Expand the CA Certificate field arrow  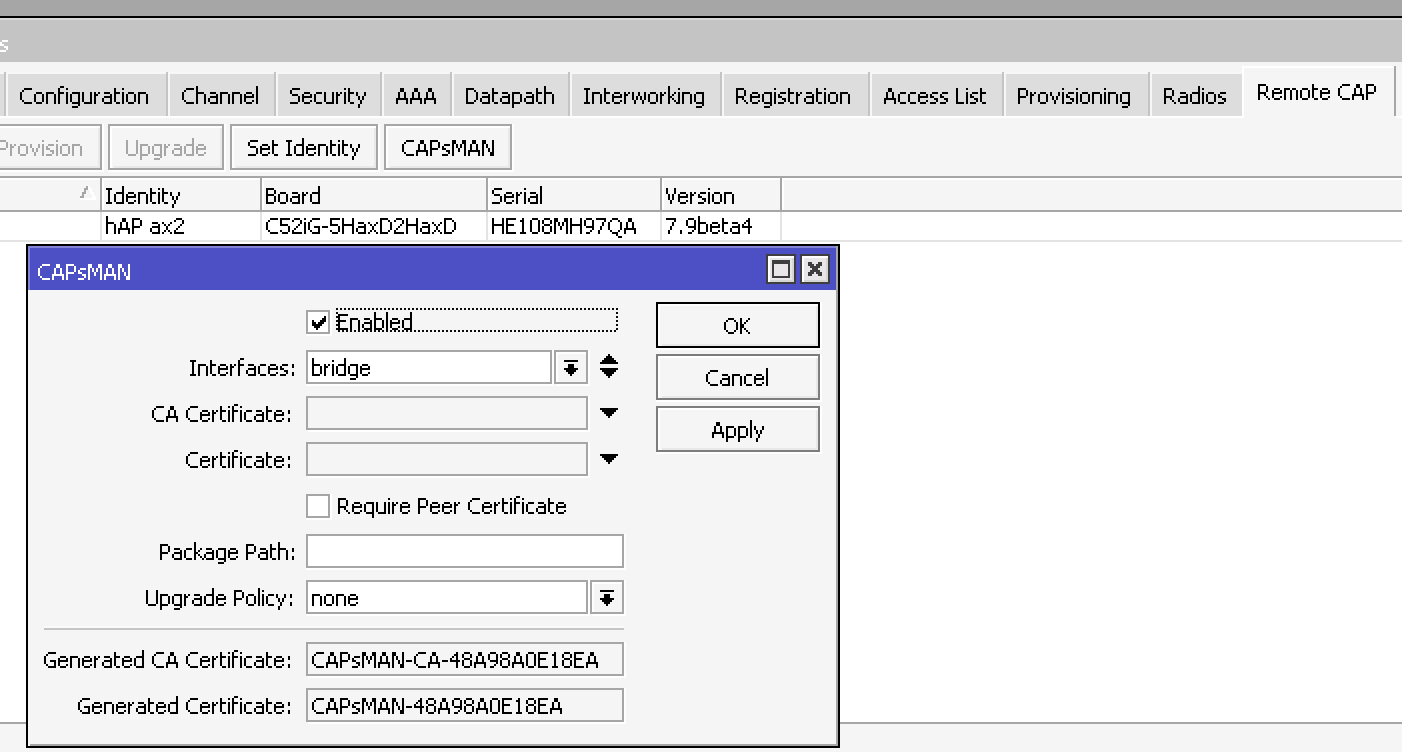[609, 414]
